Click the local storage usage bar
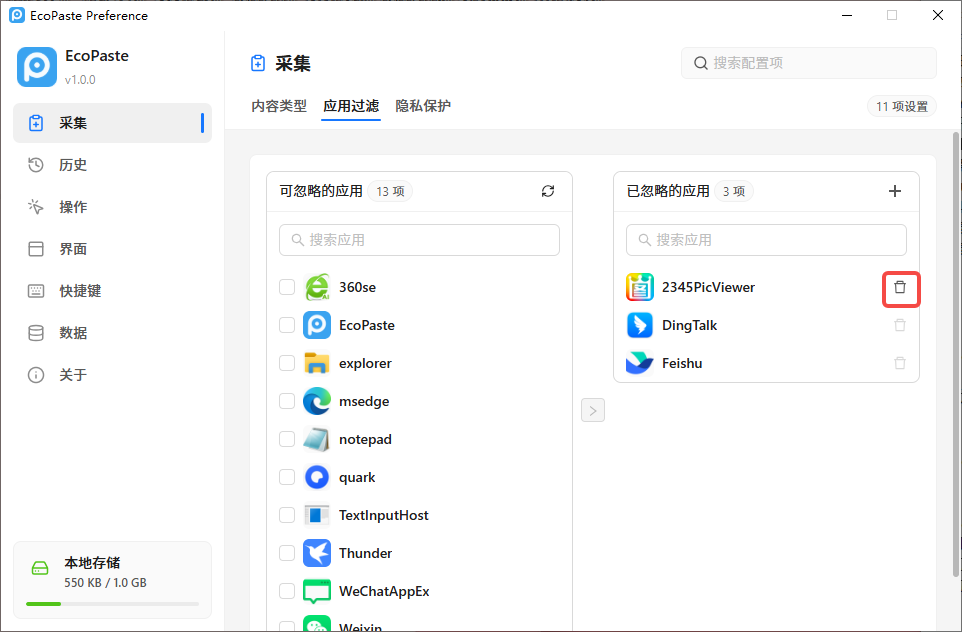This screenshot has width=962, height=632. click(112, 604)
